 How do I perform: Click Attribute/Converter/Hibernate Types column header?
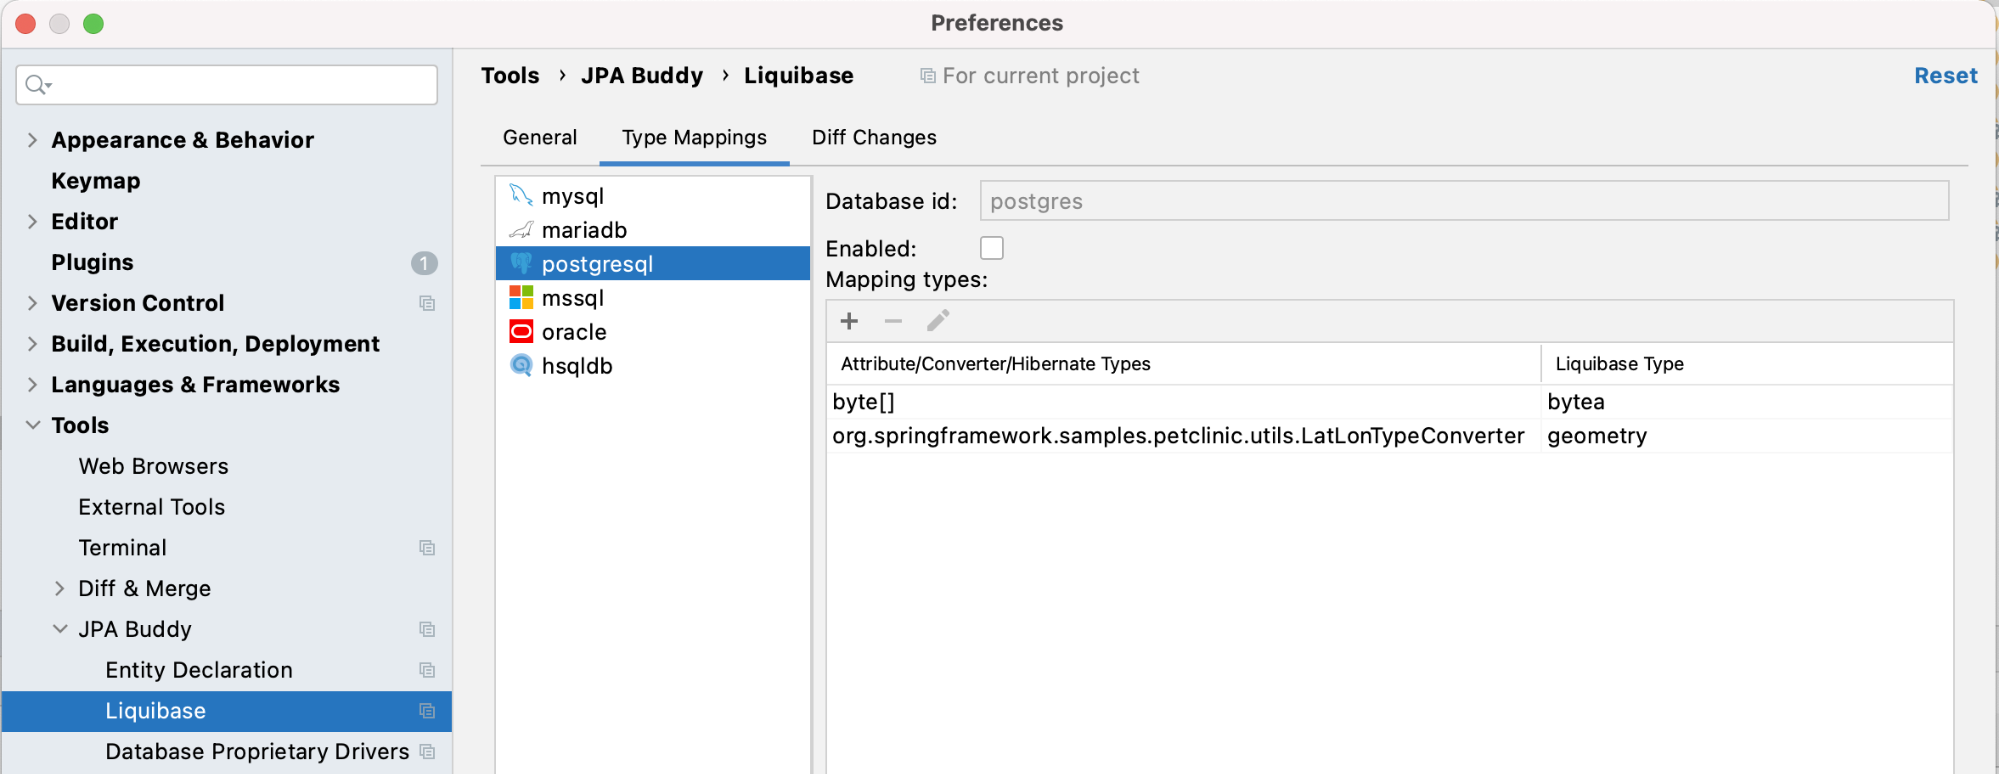[1184, 364]
